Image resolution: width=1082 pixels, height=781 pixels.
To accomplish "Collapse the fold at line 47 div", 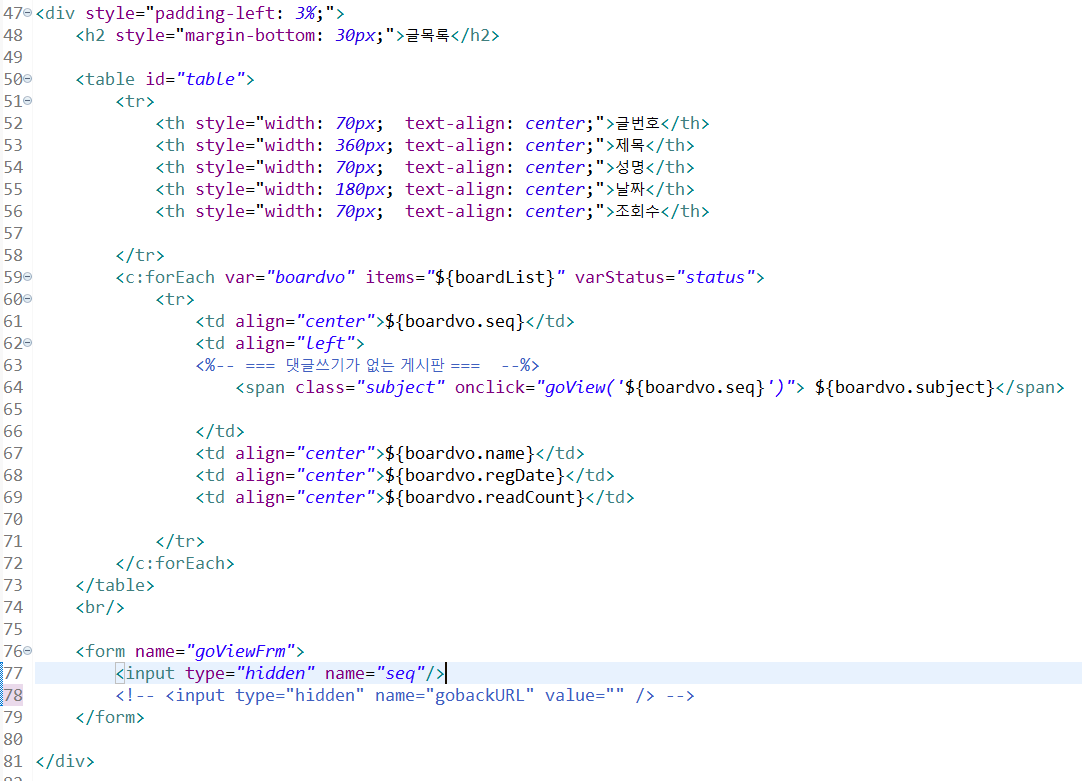I will pyautogui.click(x=28, y=13).
